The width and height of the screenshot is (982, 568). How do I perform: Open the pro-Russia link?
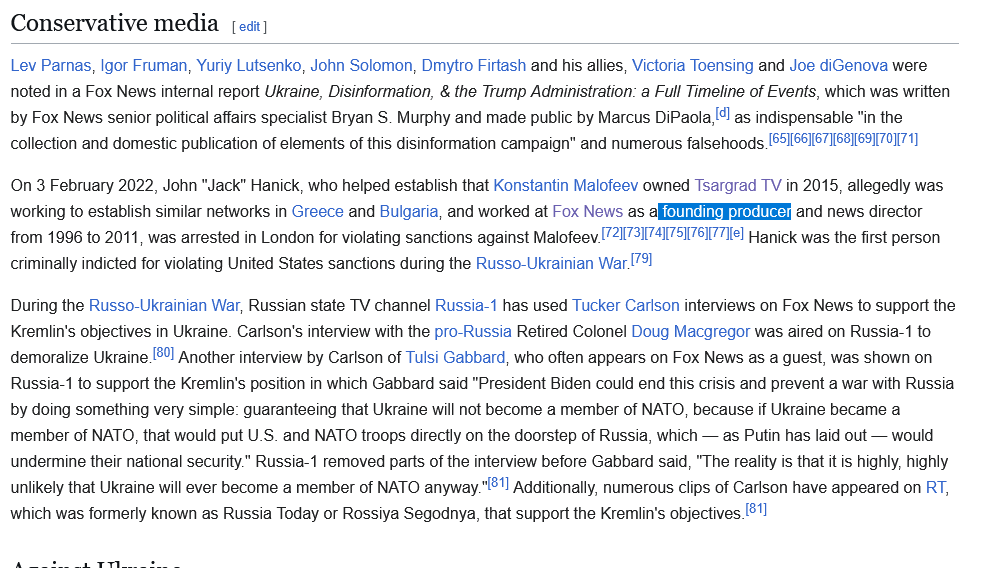click(x=473, y=331)
